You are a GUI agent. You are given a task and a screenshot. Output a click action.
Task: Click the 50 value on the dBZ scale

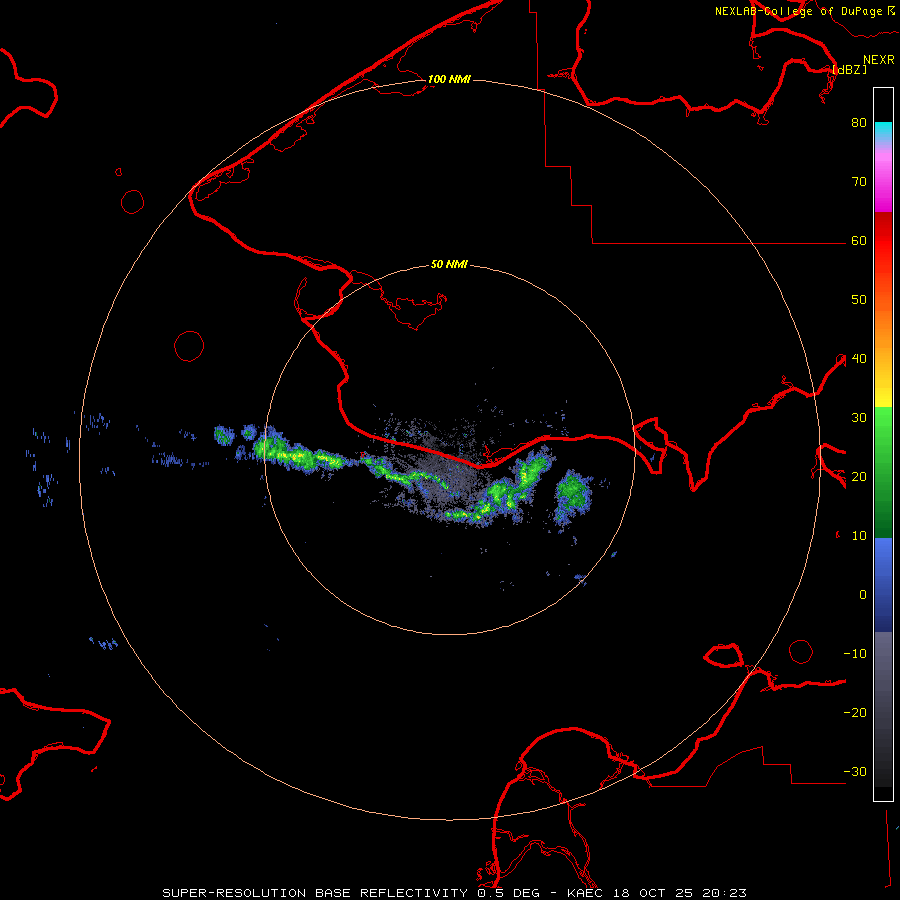tap(859, 300)
